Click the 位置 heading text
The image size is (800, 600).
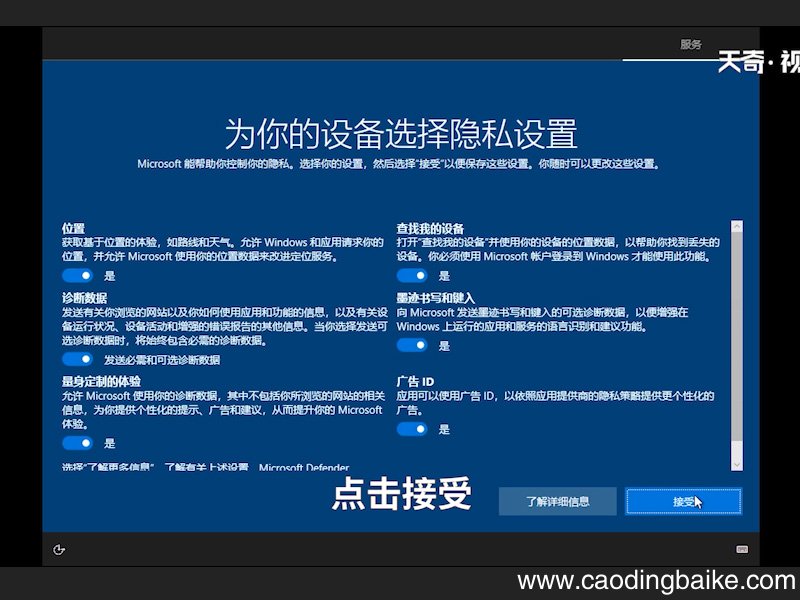pos(73,229)
